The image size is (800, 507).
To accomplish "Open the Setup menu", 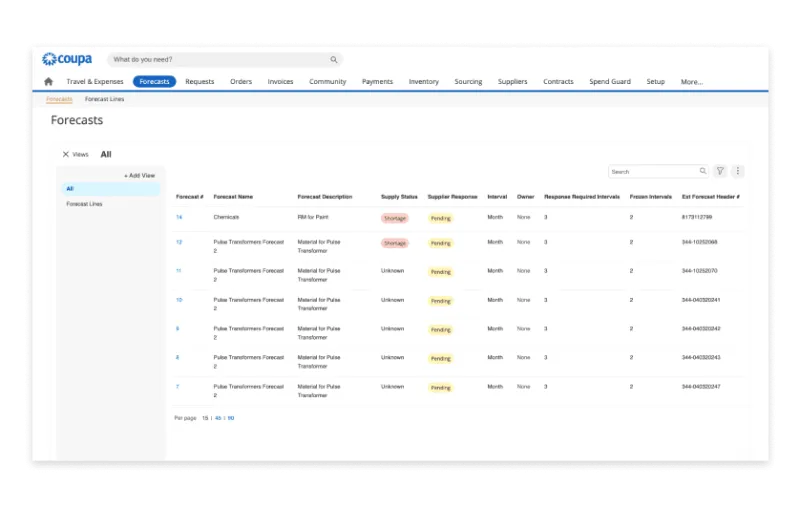I will [x=655, y=82].
